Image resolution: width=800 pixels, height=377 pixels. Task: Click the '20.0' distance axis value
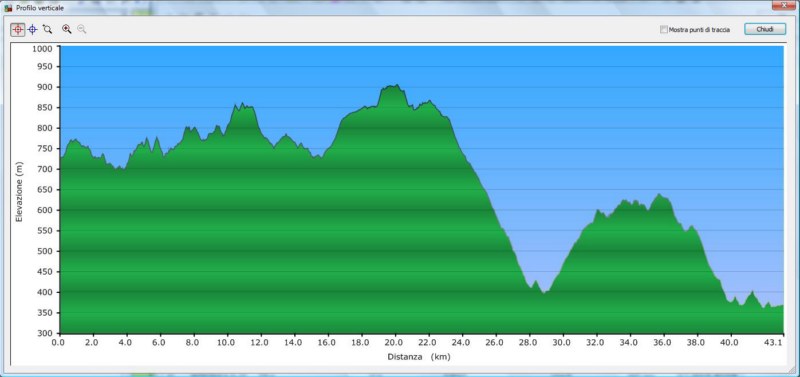[394, 343]
